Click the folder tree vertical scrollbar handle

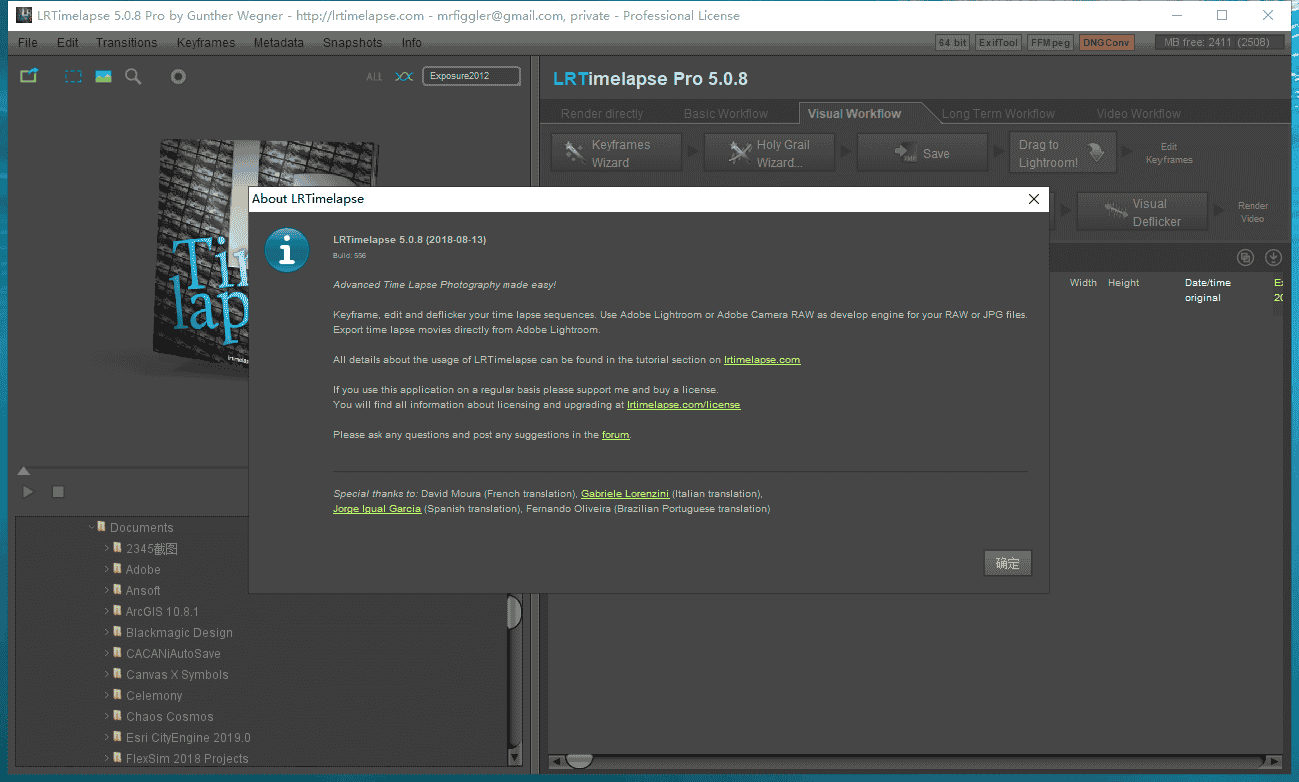514,612
